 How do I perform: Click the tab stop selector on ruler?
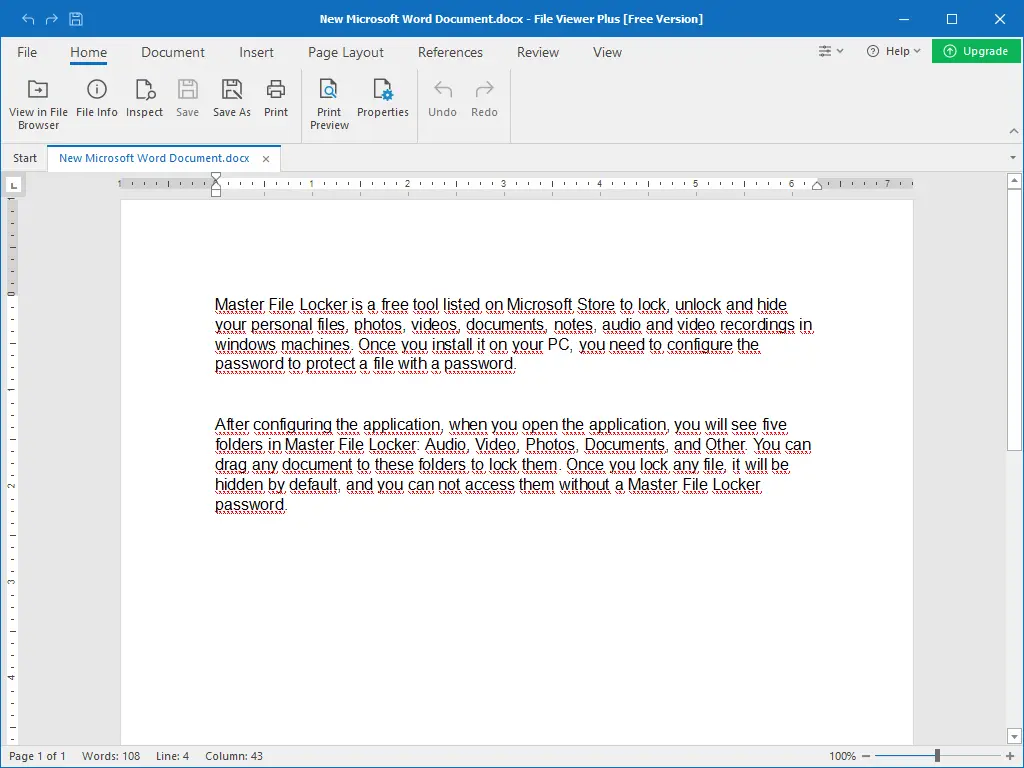click(x=13, y=185)
